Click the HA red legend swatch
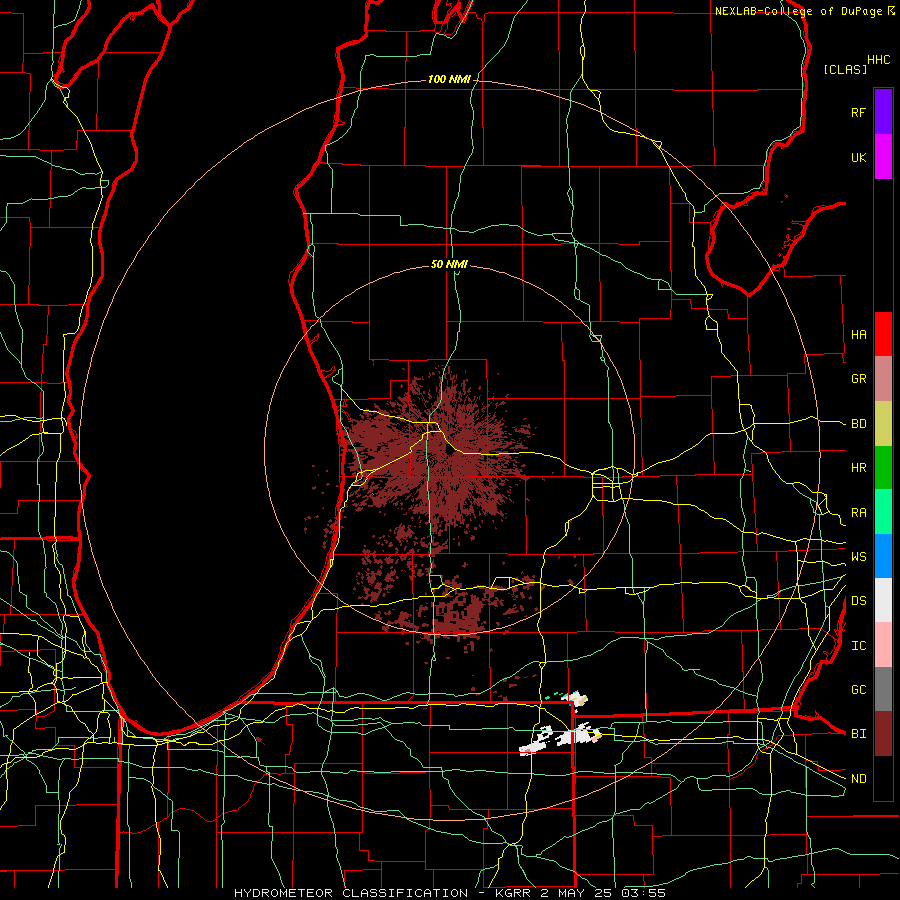900x900 pixels. click(x=883, y=333)
